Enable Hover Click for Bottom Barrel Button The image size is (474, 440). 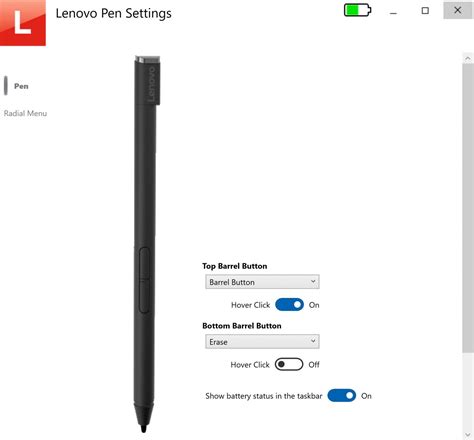(x=289, y=364)
